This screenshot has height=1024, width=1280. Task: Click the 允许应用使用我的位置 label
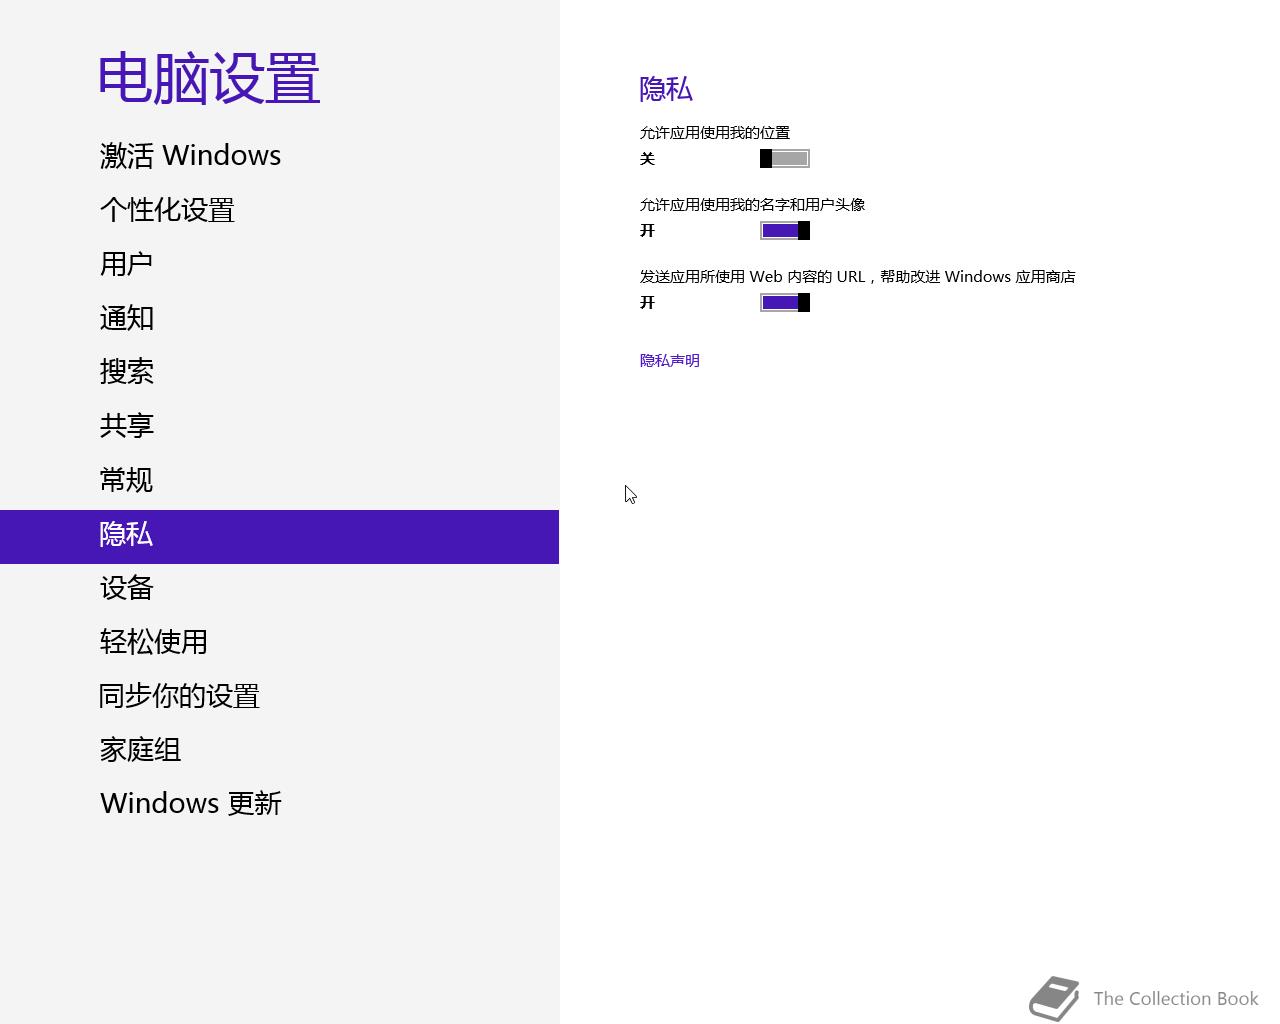(715, 132)
